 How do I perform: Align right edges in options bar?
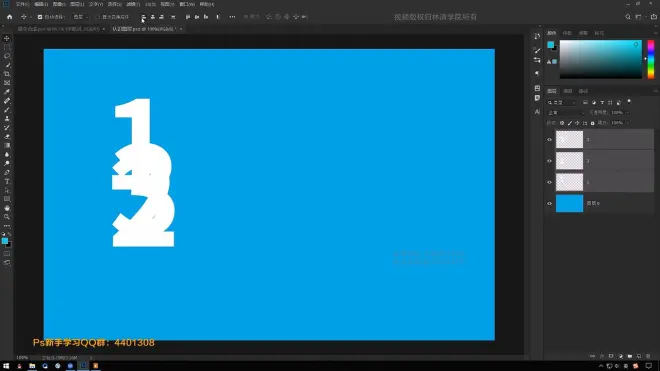[162, 17]
